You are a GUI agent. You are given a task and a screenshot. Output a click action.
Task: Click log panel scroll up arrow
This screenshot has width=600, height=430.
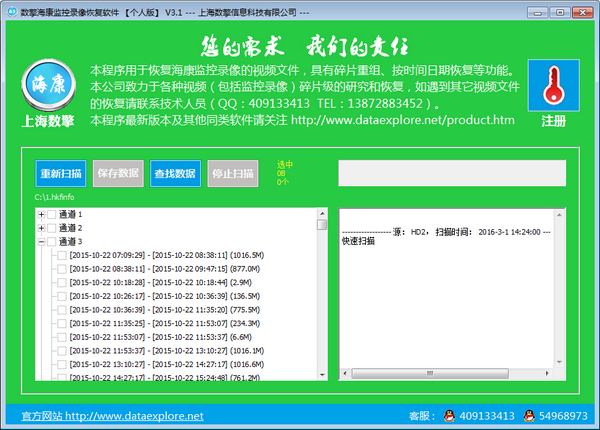pyautogui.click(x=559, y=215)
